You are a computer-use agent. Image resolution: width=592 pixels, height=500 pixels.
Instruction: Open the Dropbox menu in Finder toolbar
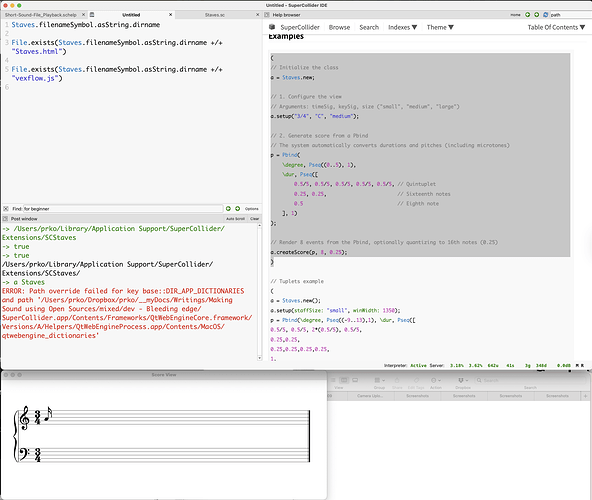pos(463,380)
